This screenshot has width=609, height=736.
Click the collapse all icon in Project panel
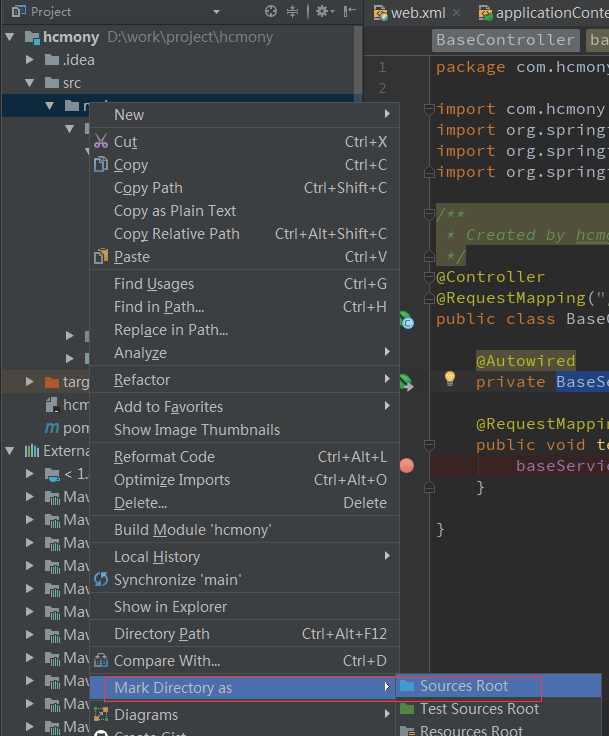293,11
